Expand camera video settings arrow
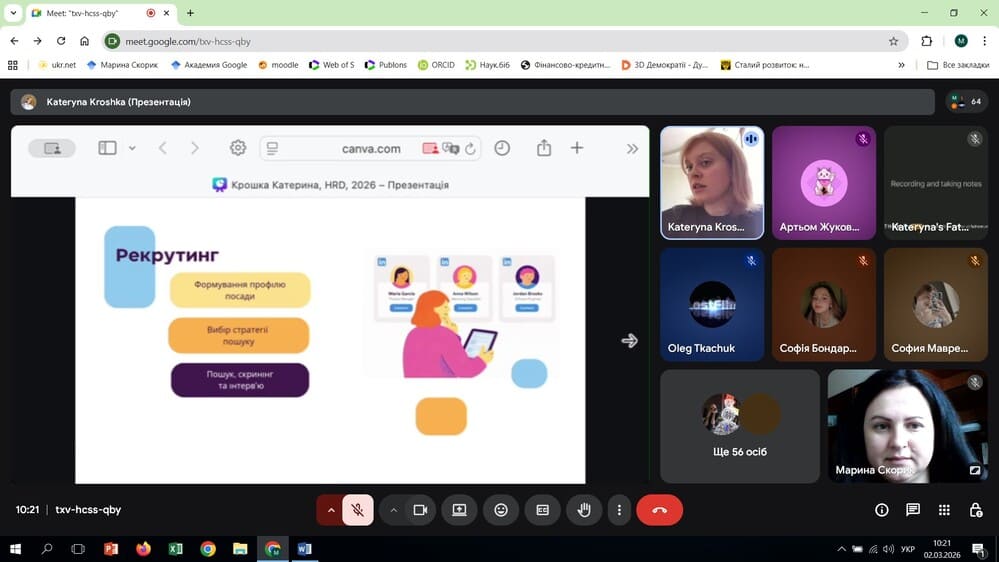The height and width of the screenshot is (562, 999). click(x=394, y=510)
